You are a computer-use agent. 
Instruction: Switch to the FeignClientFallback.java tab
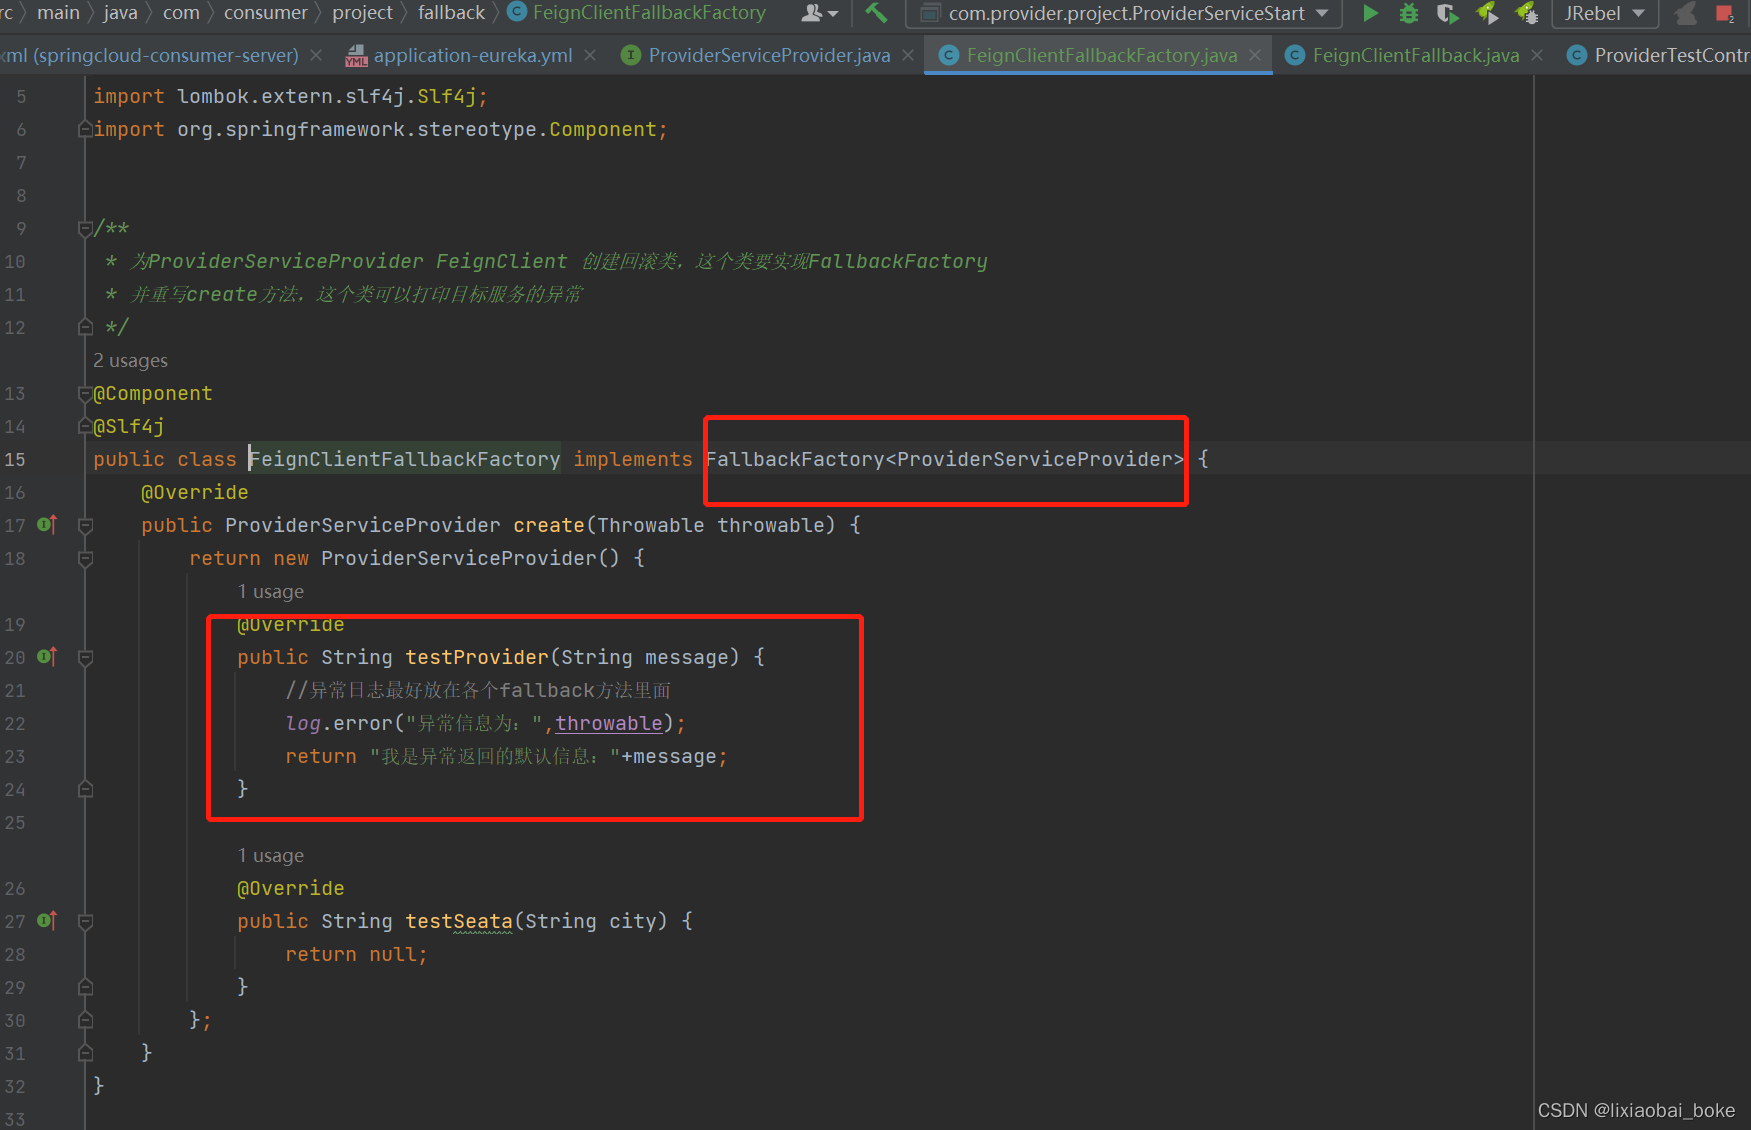1413,55
